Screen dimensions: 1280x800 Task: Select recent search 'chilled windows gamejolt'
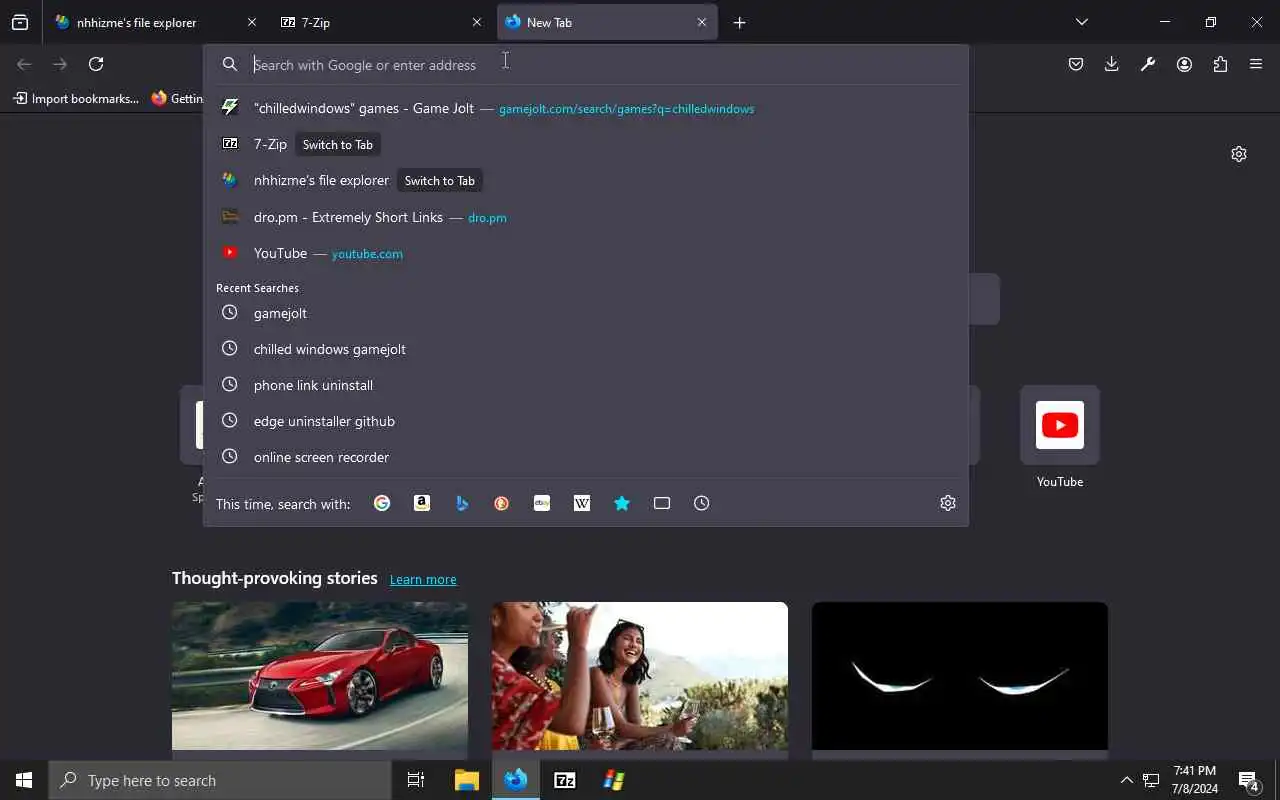586,349
